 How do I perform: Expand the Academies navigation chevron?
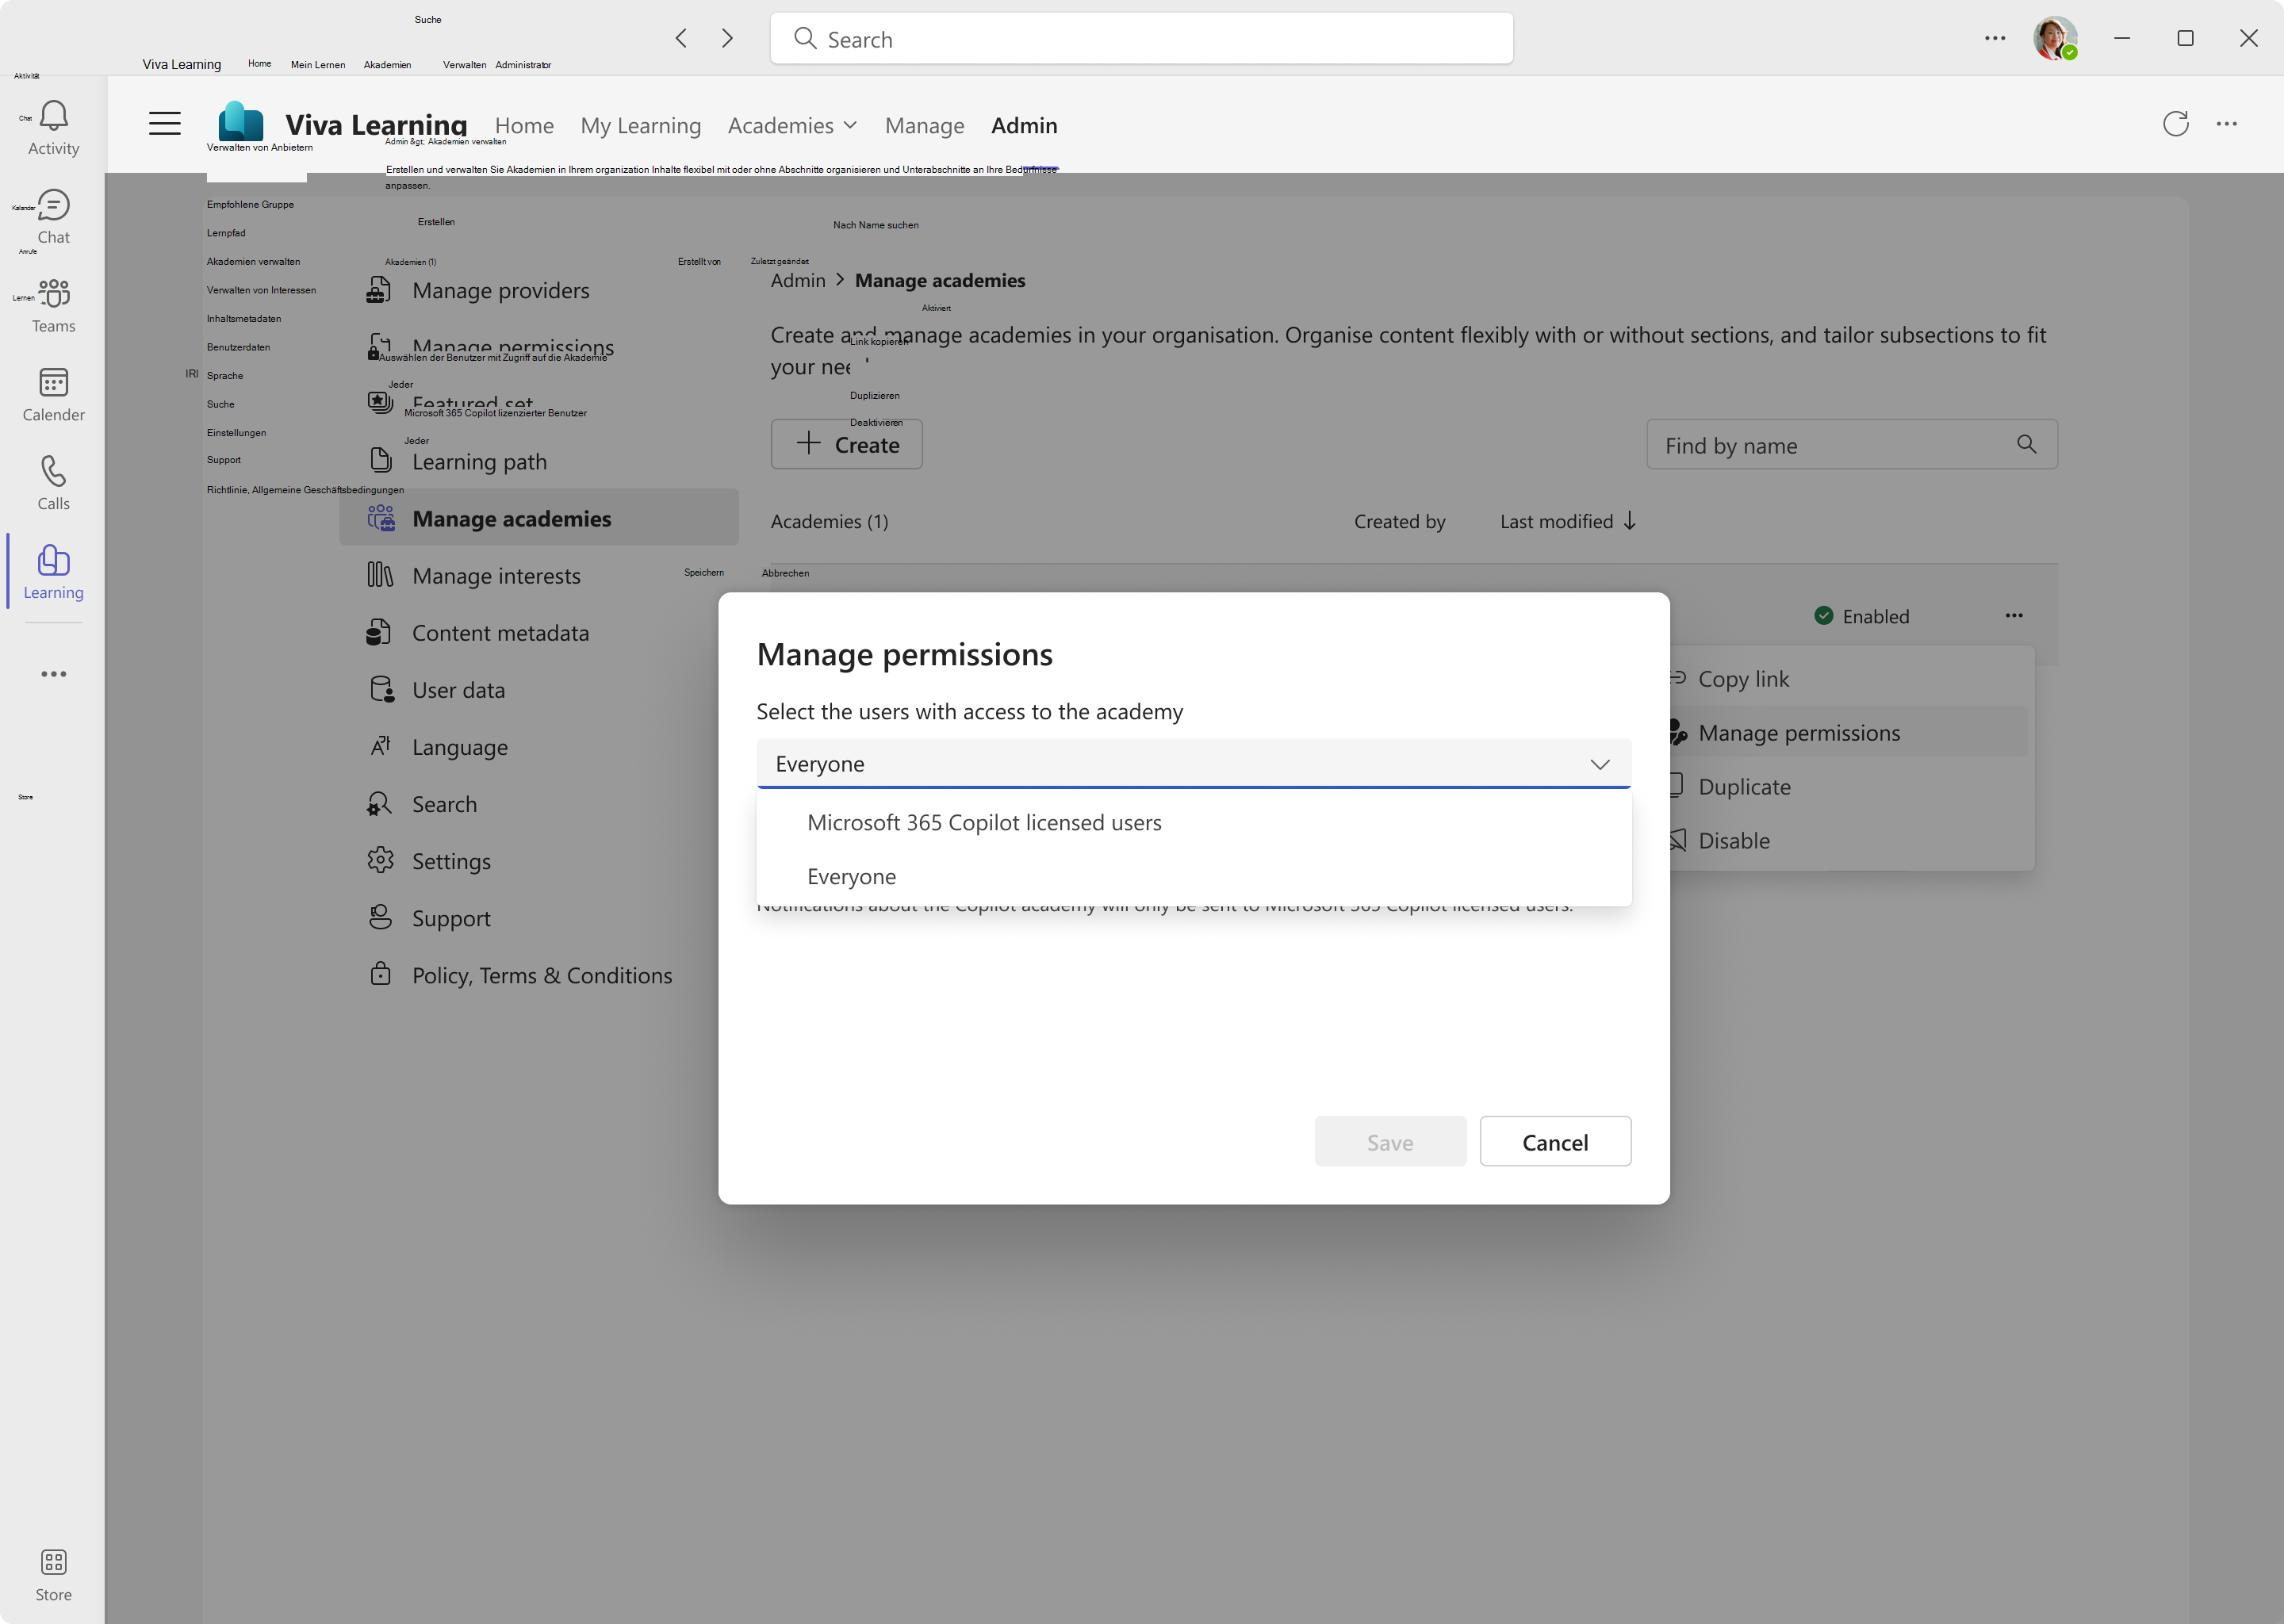tap(851, 125)
